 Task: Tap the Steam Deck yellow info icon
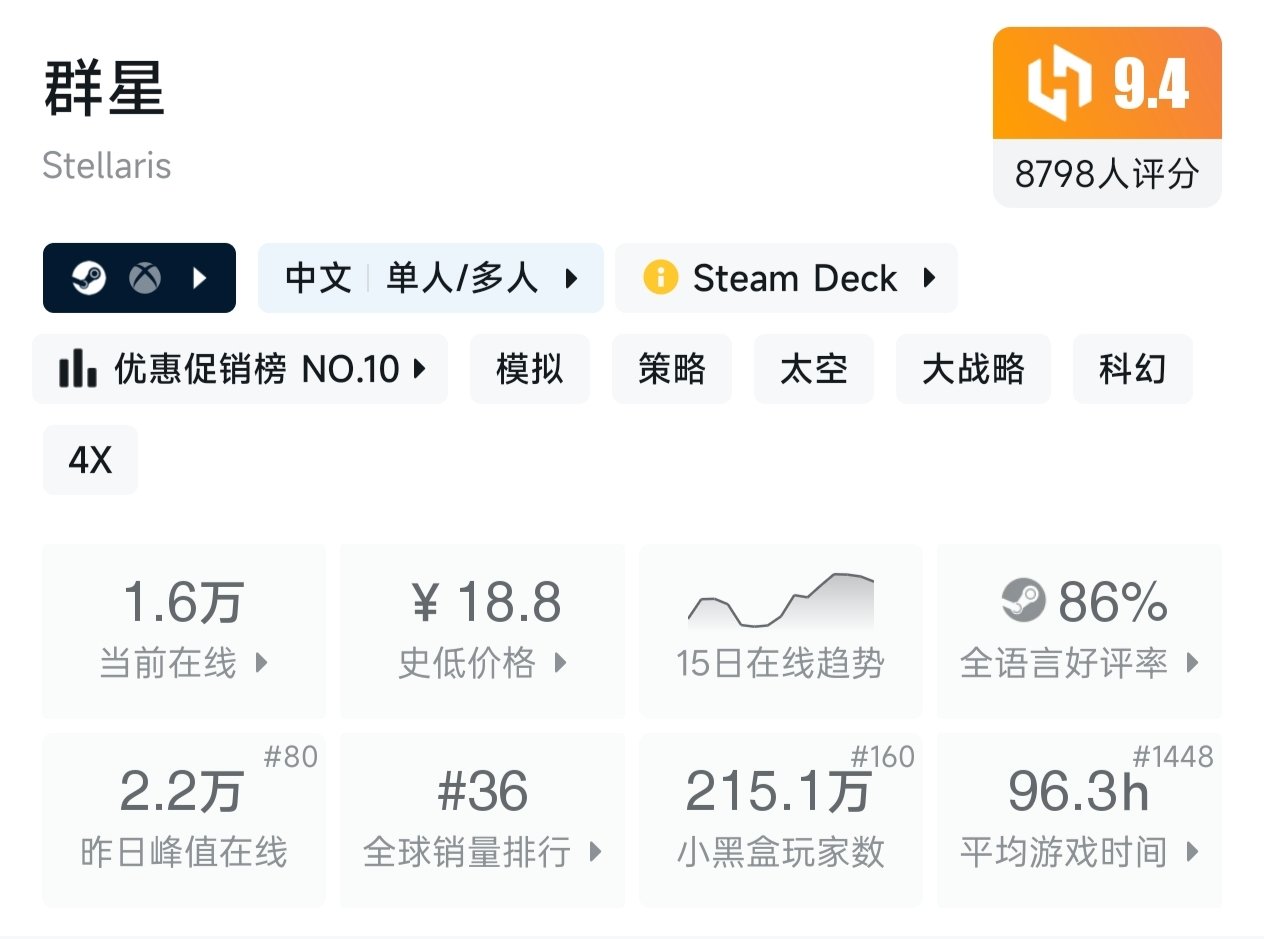coord(660,278)
